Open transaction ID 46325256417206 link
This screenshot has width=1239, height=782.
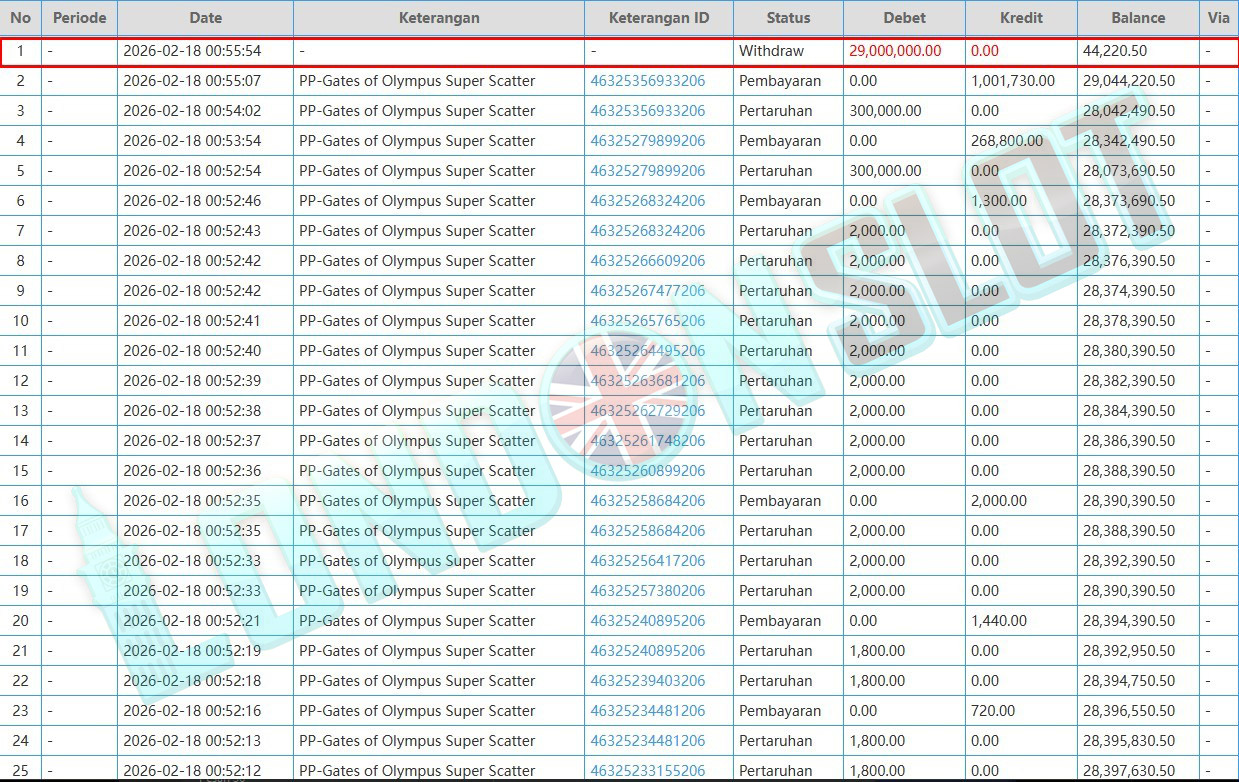647,561
